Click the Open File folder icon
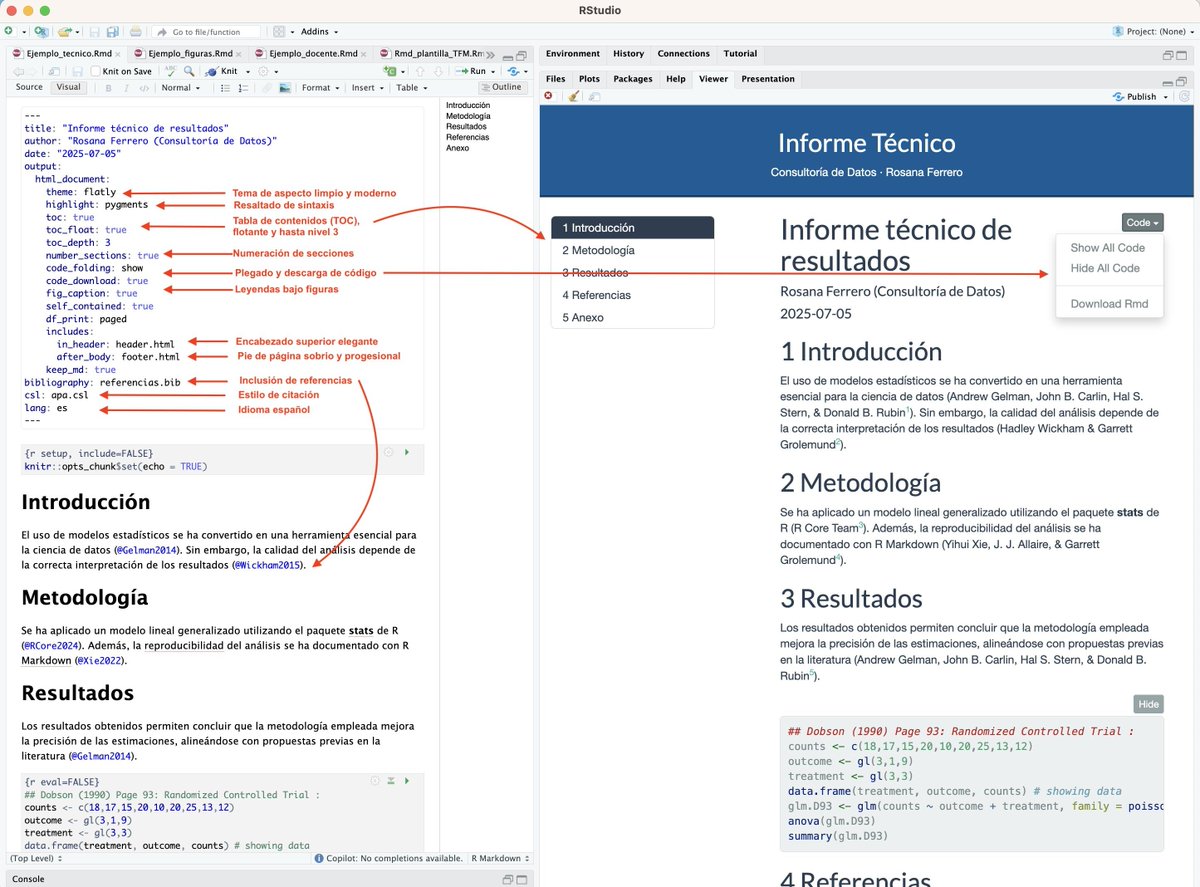 [x=66, y=32]
